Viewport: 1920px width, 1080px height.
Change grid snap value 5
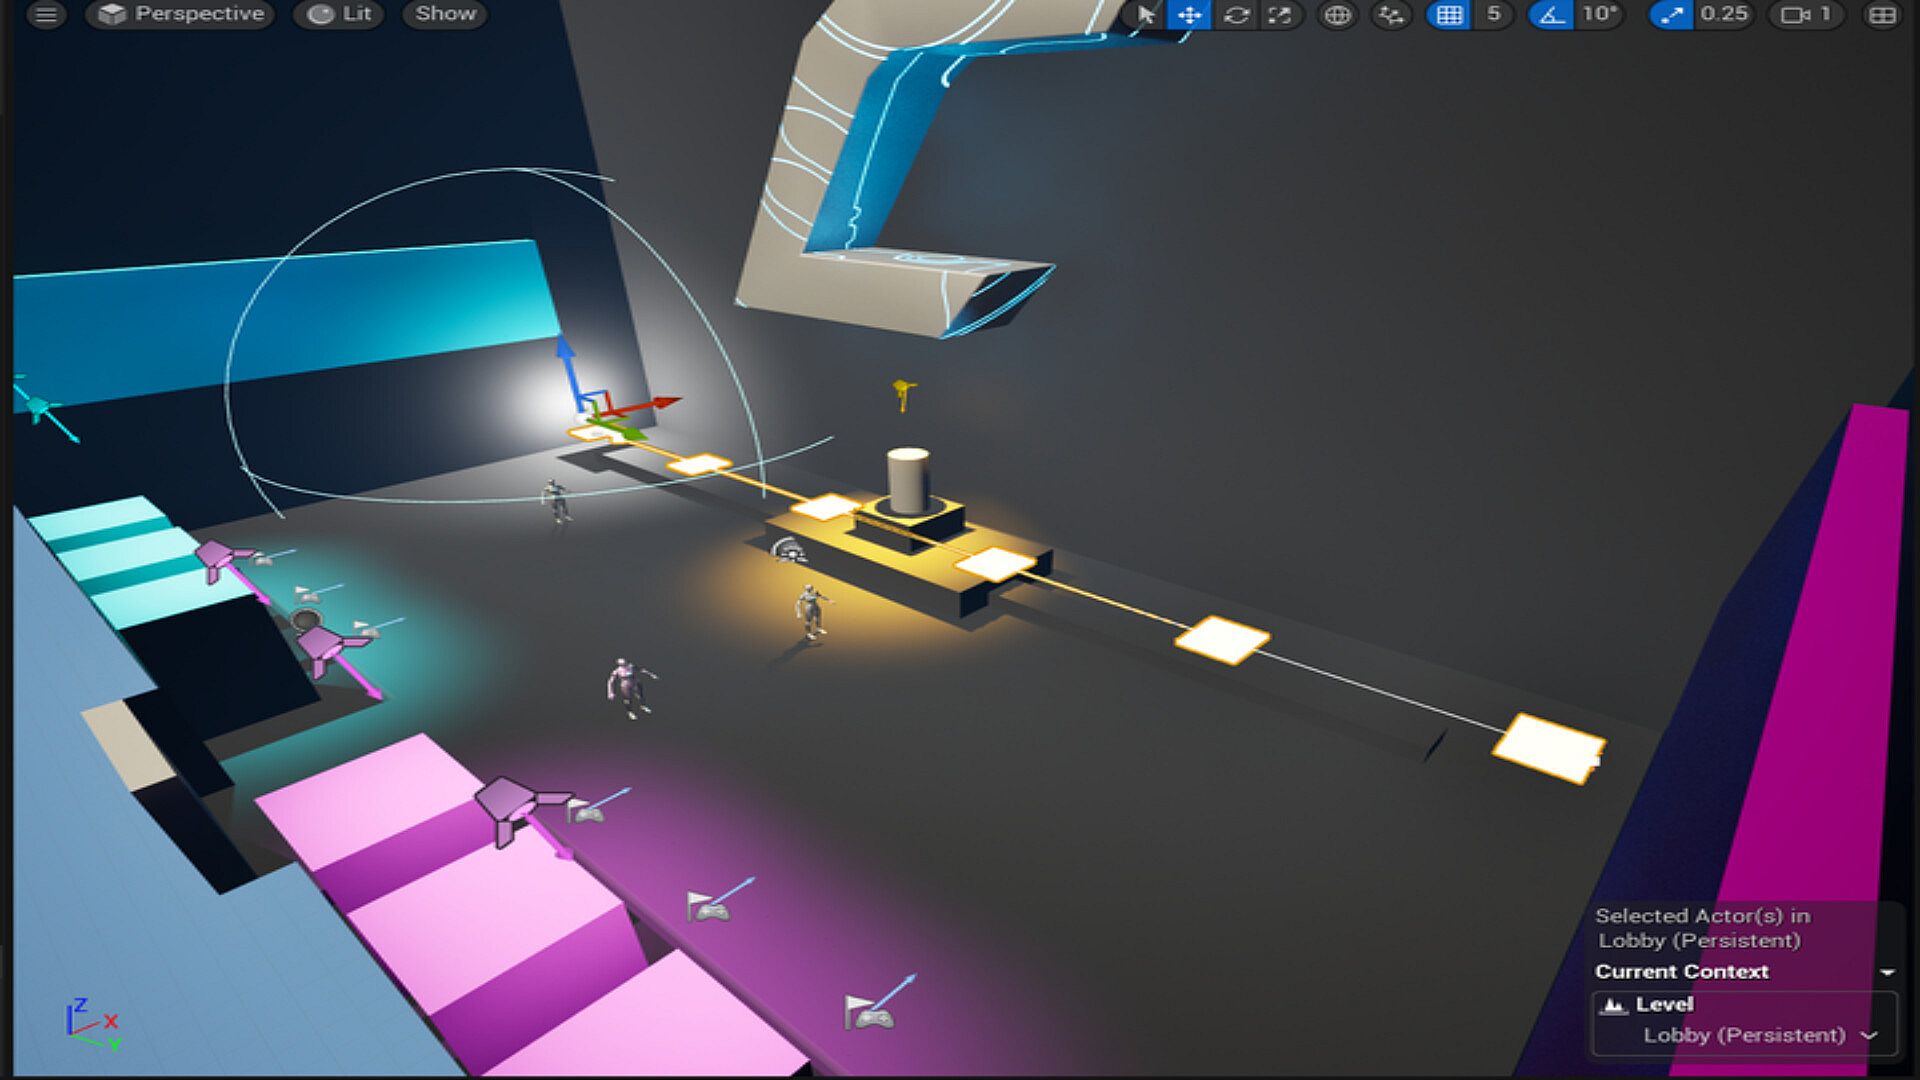click(1494, 14)
